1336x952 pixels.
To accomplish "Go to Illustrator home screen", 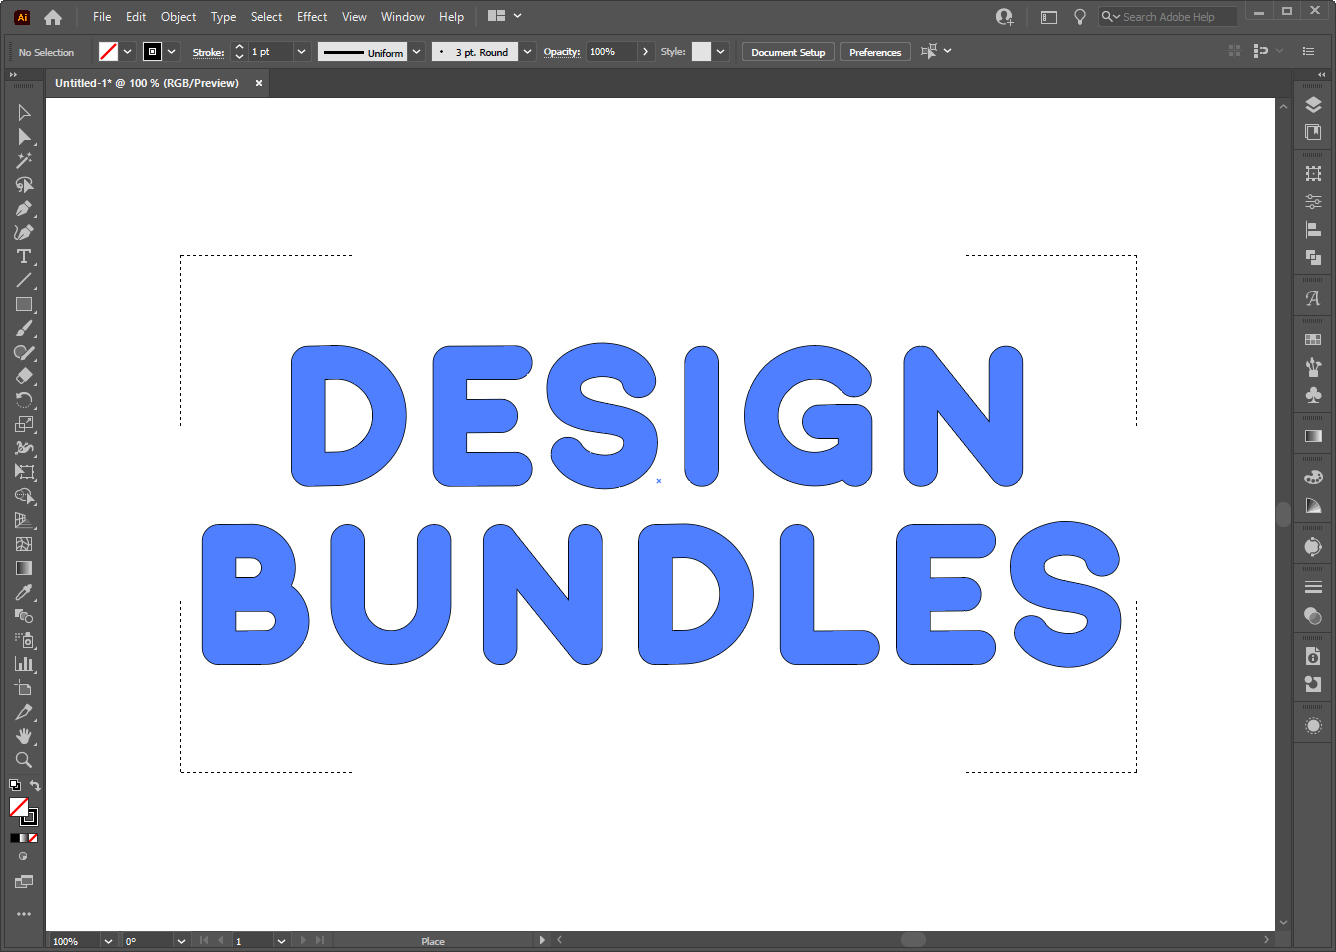I will [x=53, y=17].
